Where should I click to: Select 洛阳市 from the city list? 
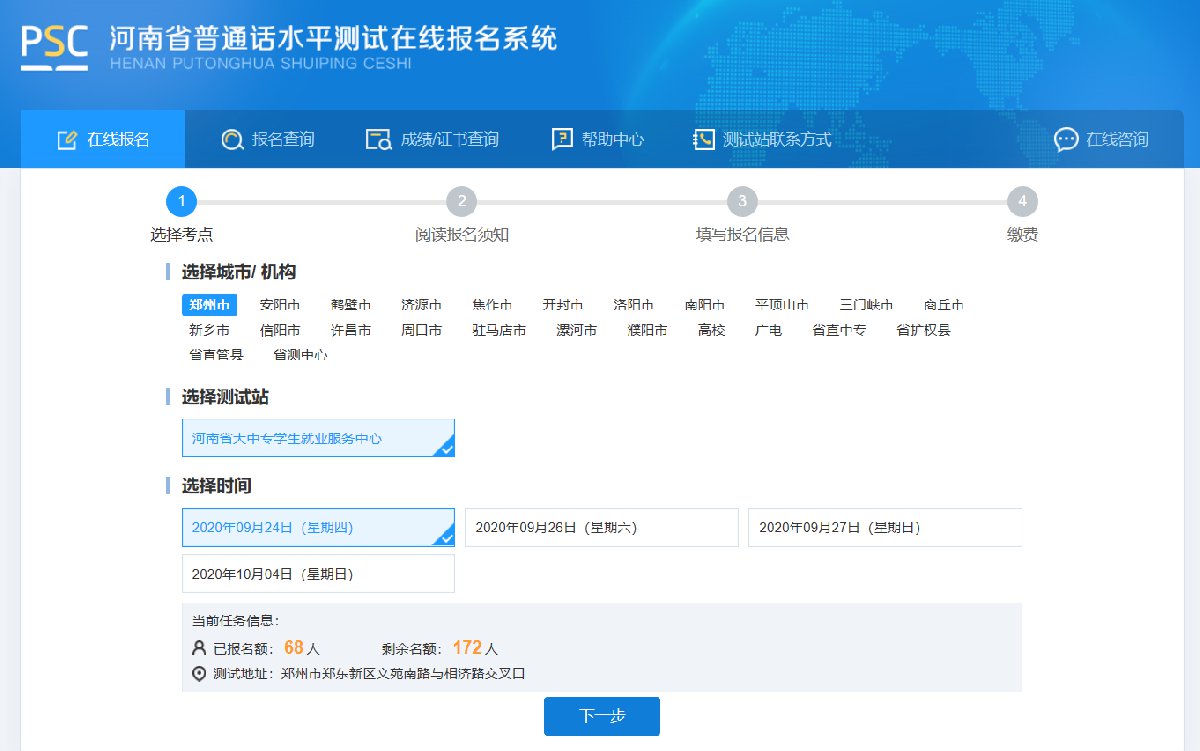click(633, 305)
